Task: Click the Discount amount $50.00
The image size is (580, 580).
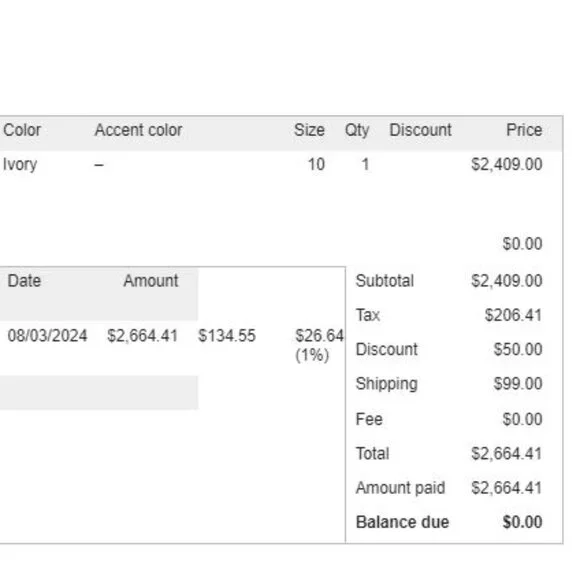Action: pos(518,349)
